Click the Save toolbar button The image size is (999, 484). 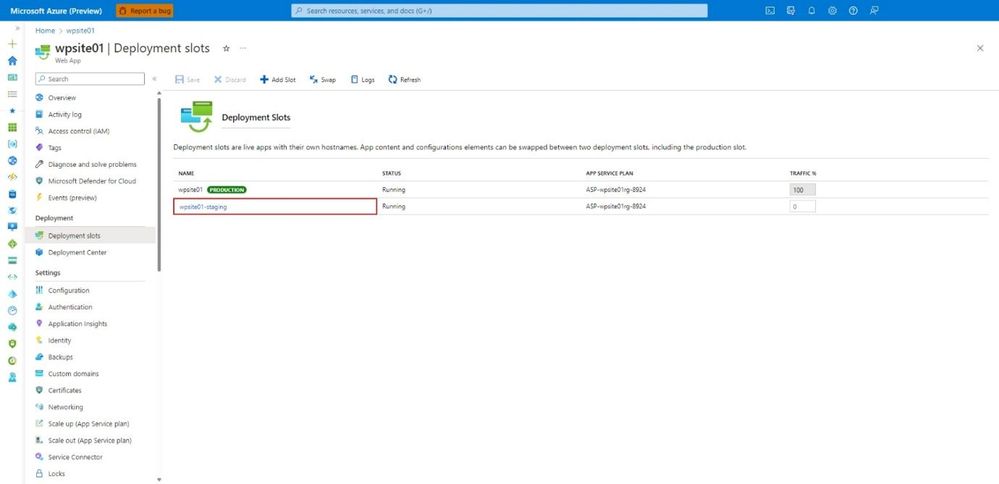point(187,80)
